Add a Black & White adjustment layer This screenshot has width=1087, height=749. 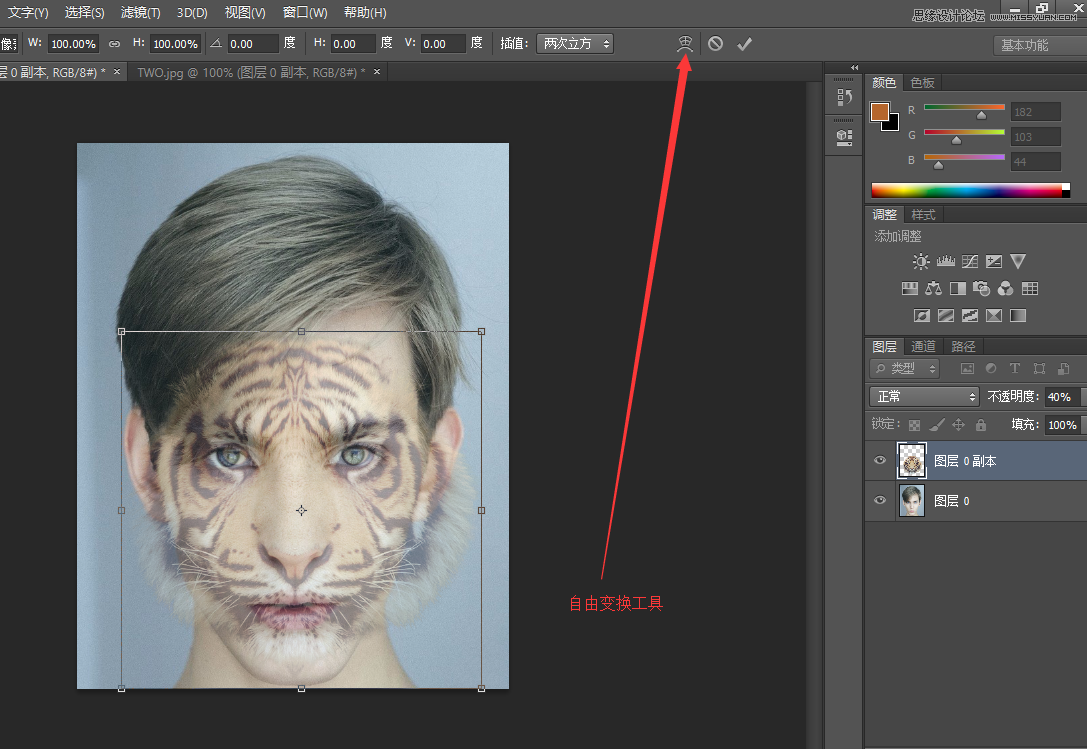coord(957,289)
